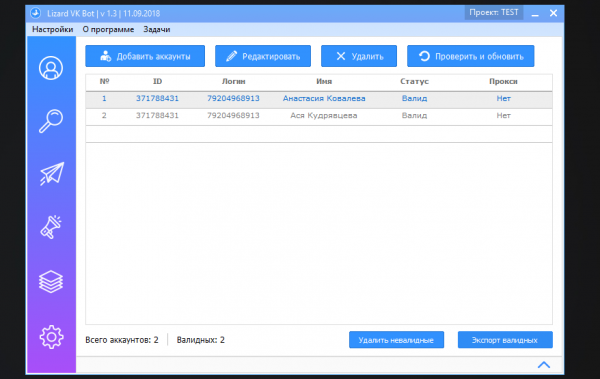Click the Проект: TEST label
This screenshot has height=379, width=600.
[x=494, y=13]
